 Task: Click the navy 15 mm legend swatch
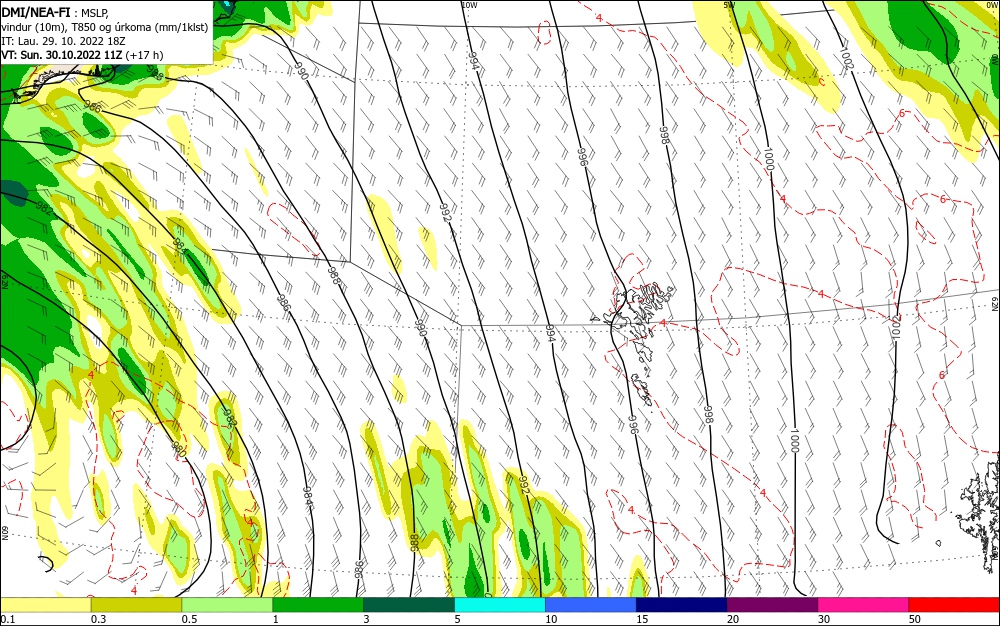point(682,605)
